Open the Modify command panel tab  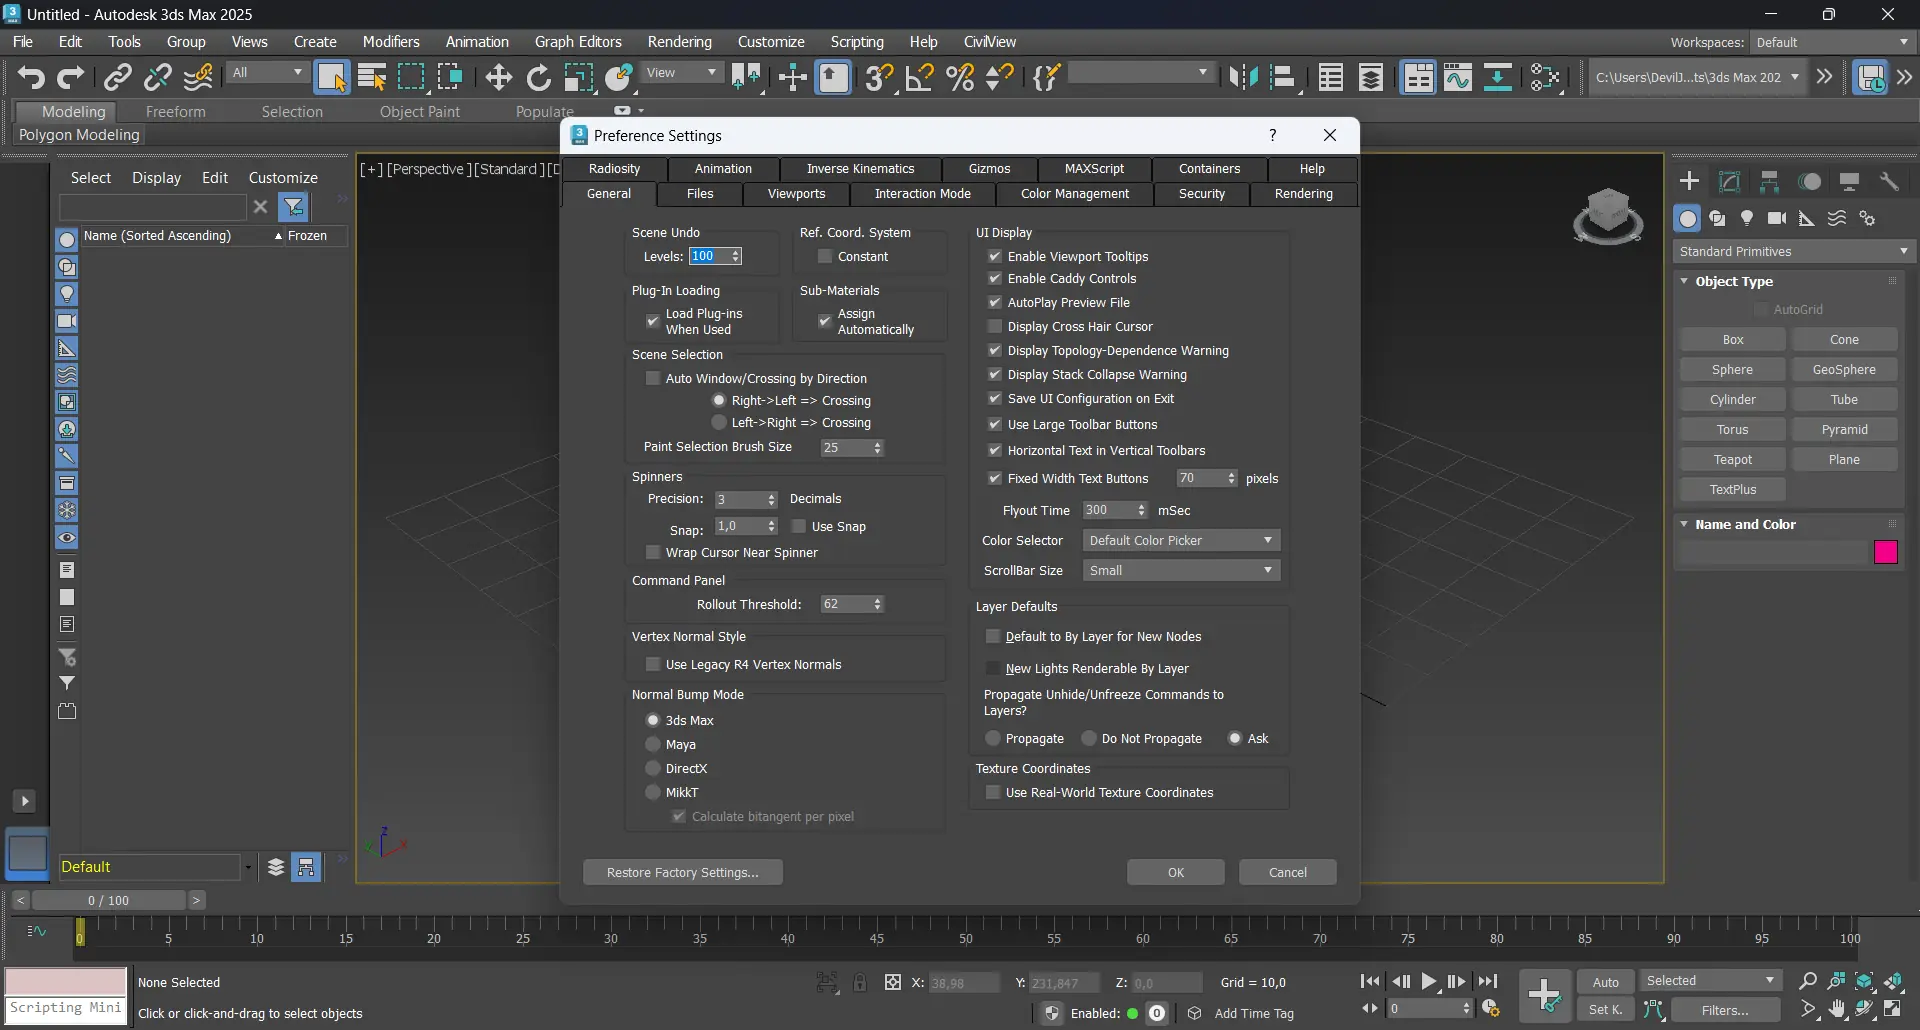click(x=1729, y=181)
